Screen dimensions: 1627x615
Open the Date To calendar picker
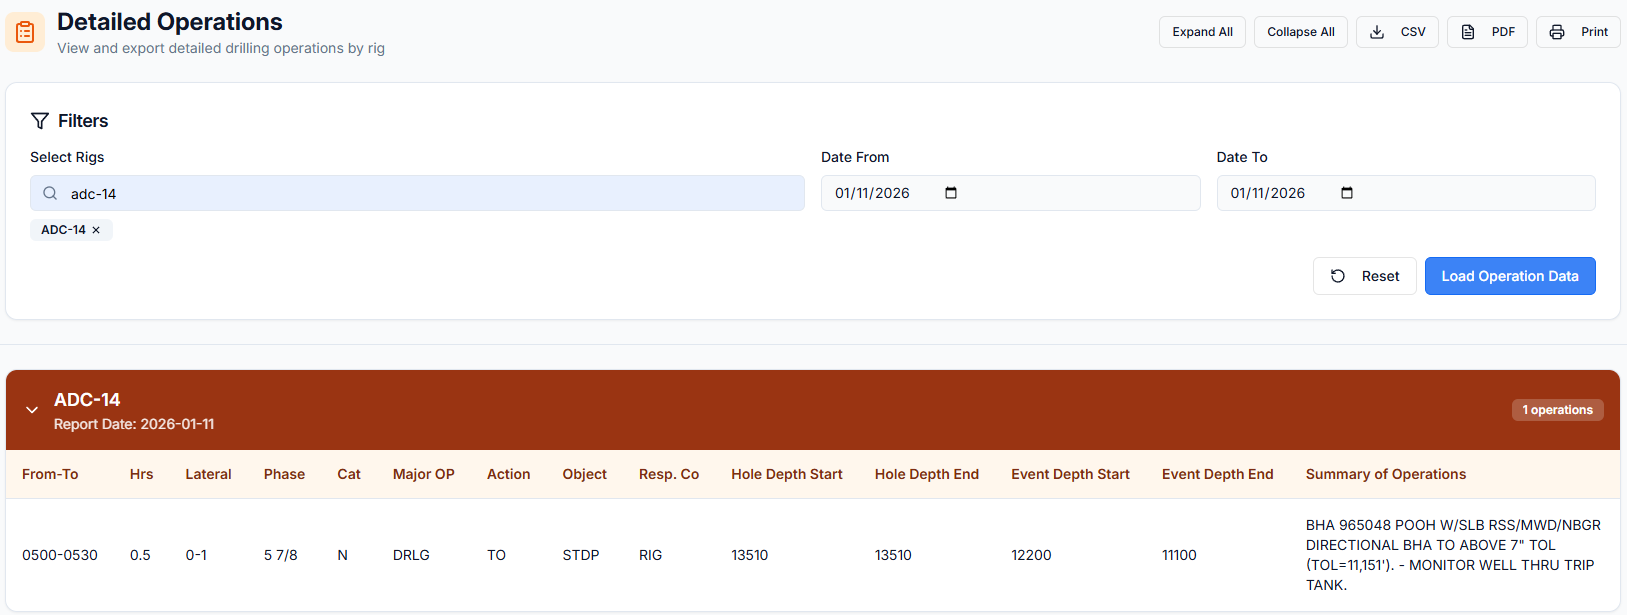point(1346,193)
